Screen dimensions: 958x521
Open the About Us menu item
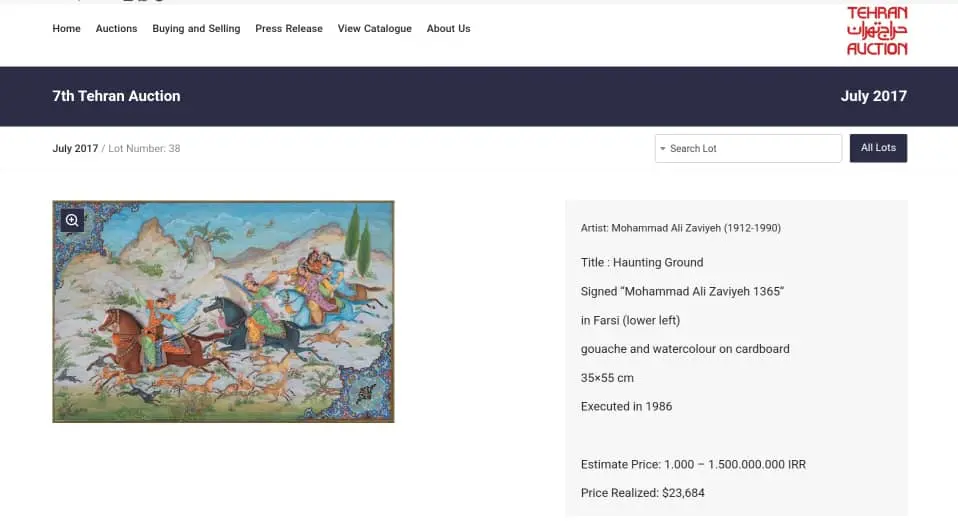coord(448,29)
